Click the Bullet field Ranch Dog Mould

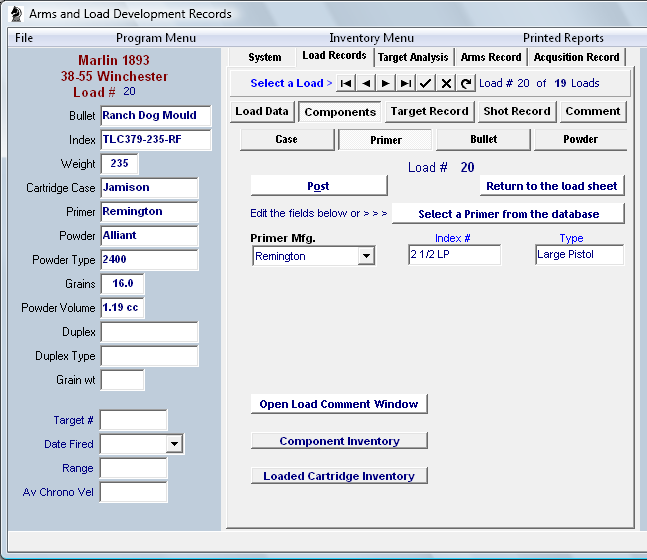[156, 116]
